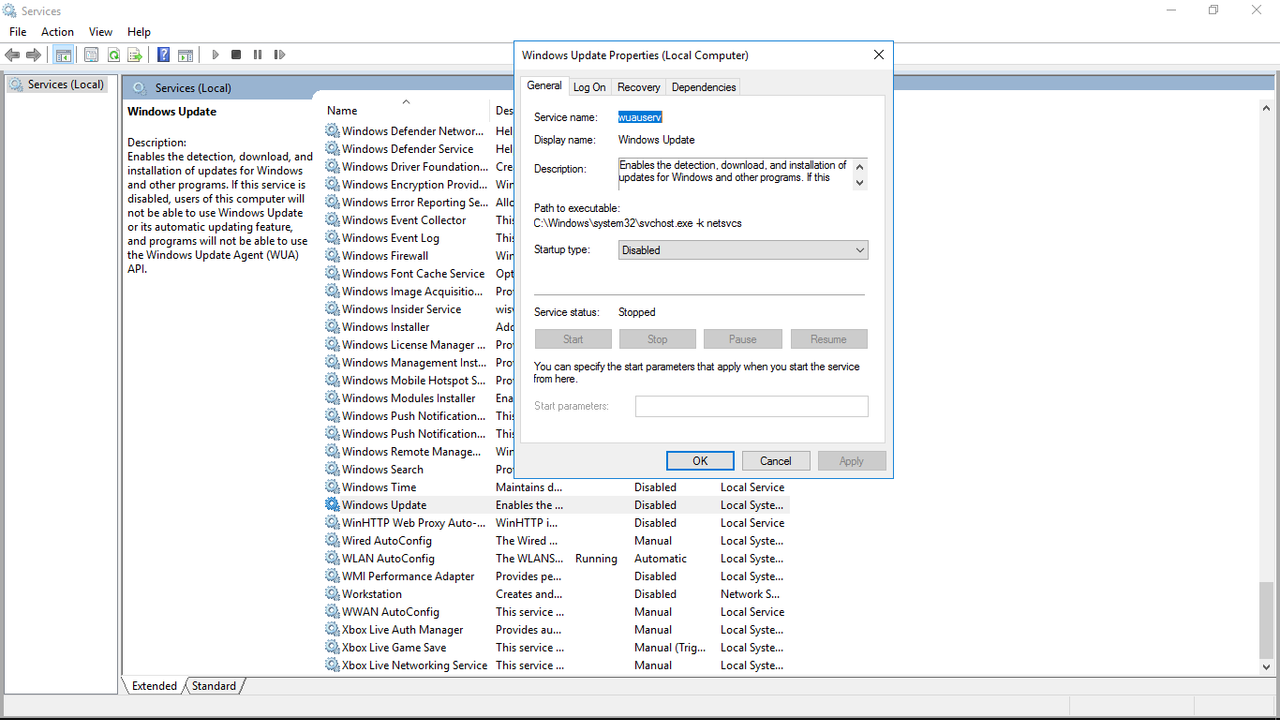The image size is (1280, 720).
Task: Click the Description box up scroll arrow
Action: click(859, 165)
